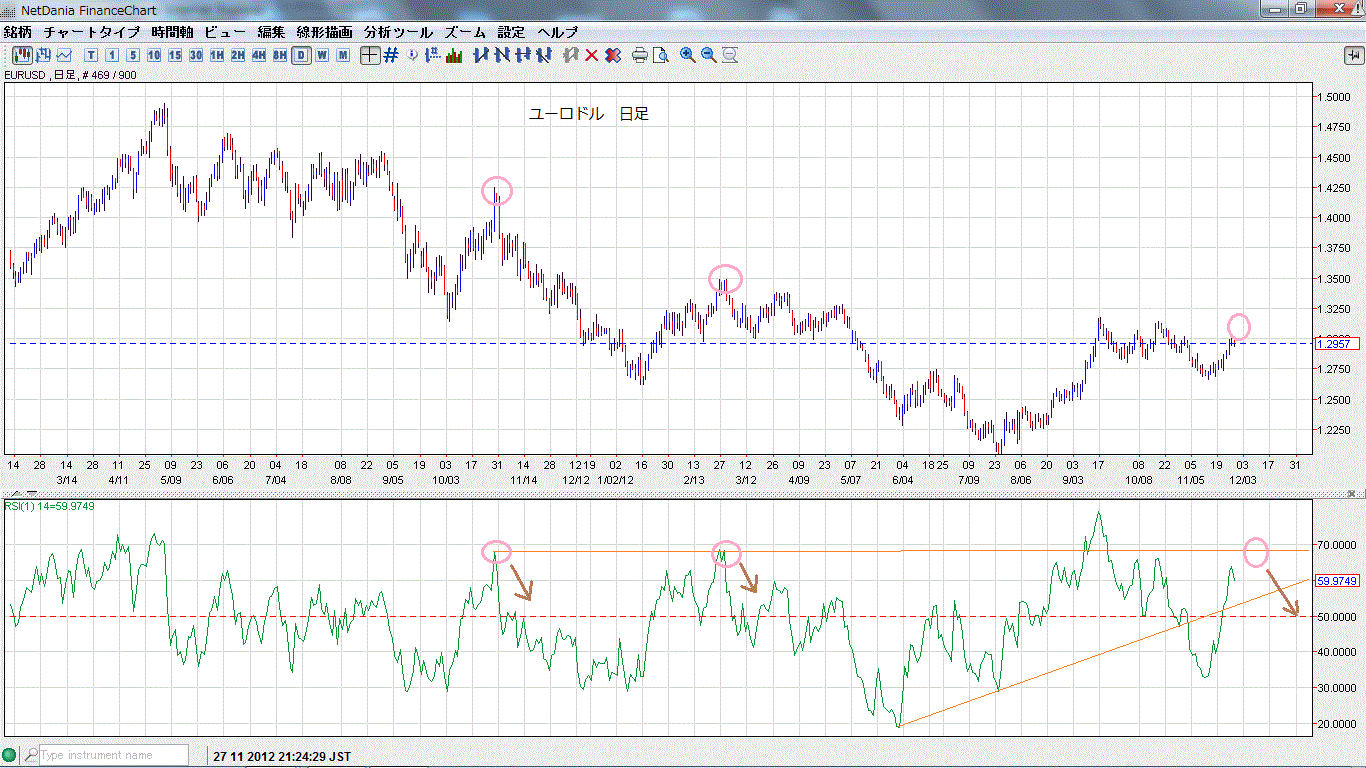1366x768 pixels.
Task: Open the 線形描画 menu
Action: 326,32
